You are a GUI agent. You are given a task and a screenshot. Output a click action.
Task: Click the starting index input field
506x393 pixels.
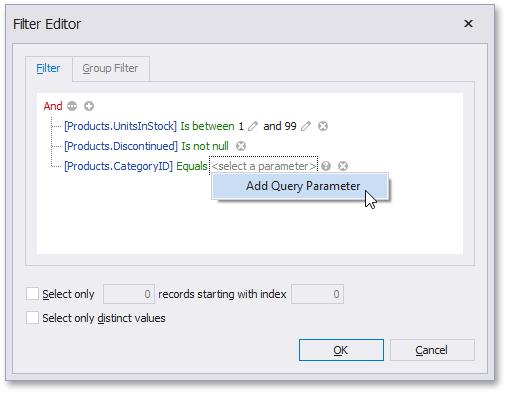click(x=317, y=294)
